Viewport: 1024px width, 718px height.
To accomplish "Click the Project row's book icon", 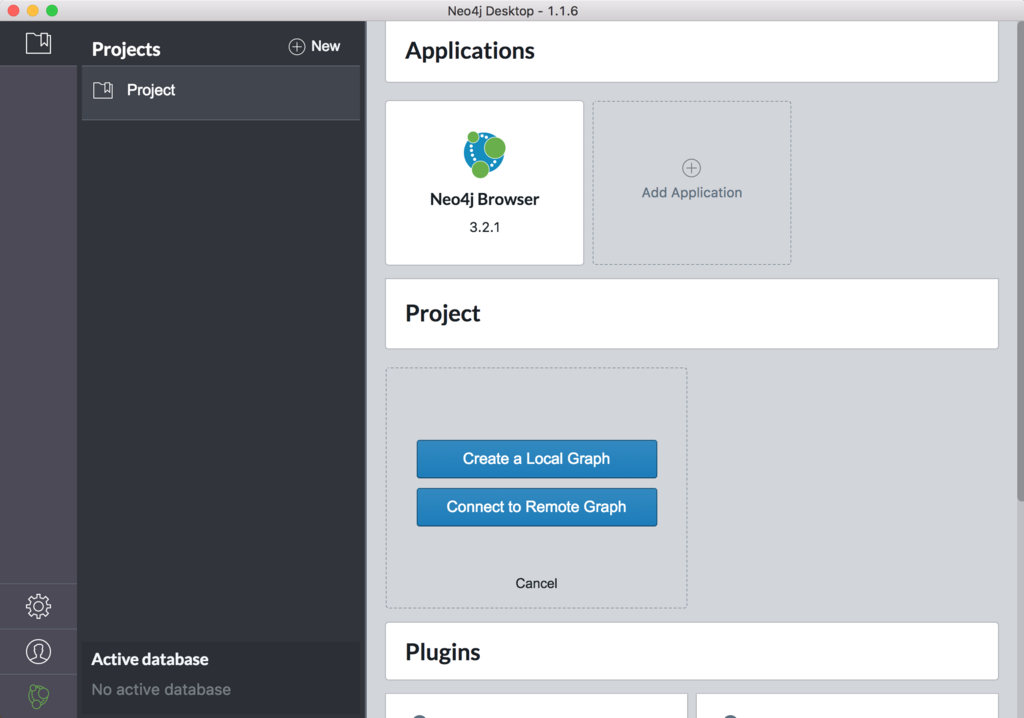I will click(x=103, y=90).
